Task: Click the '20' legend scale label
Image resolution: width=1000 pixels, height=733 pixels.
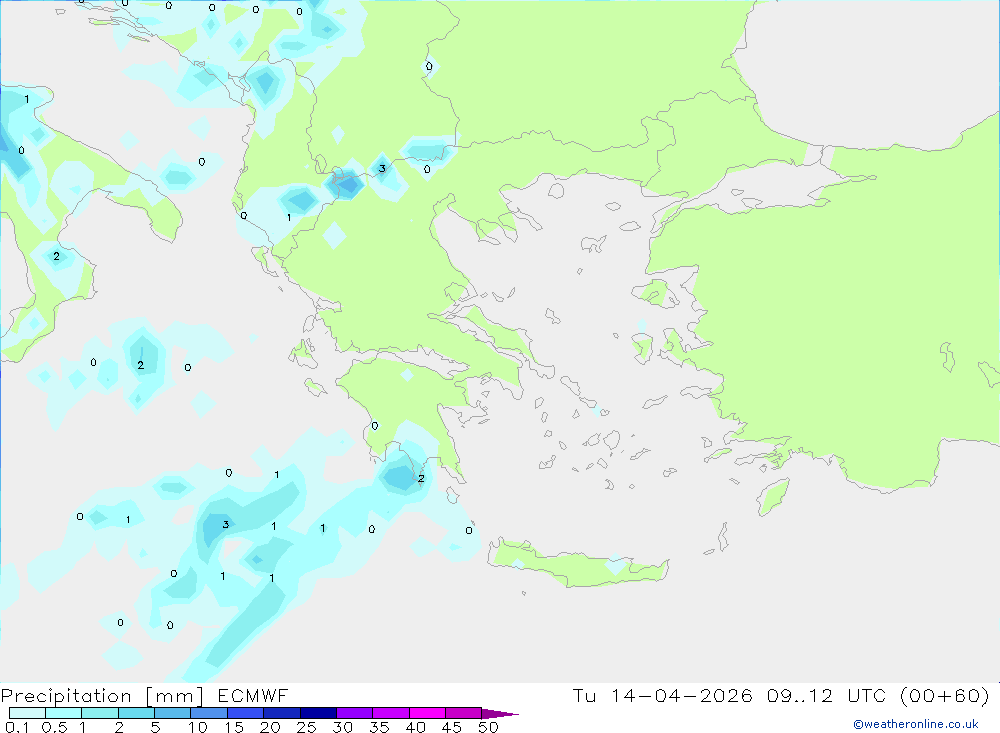Action: [270, 727]
